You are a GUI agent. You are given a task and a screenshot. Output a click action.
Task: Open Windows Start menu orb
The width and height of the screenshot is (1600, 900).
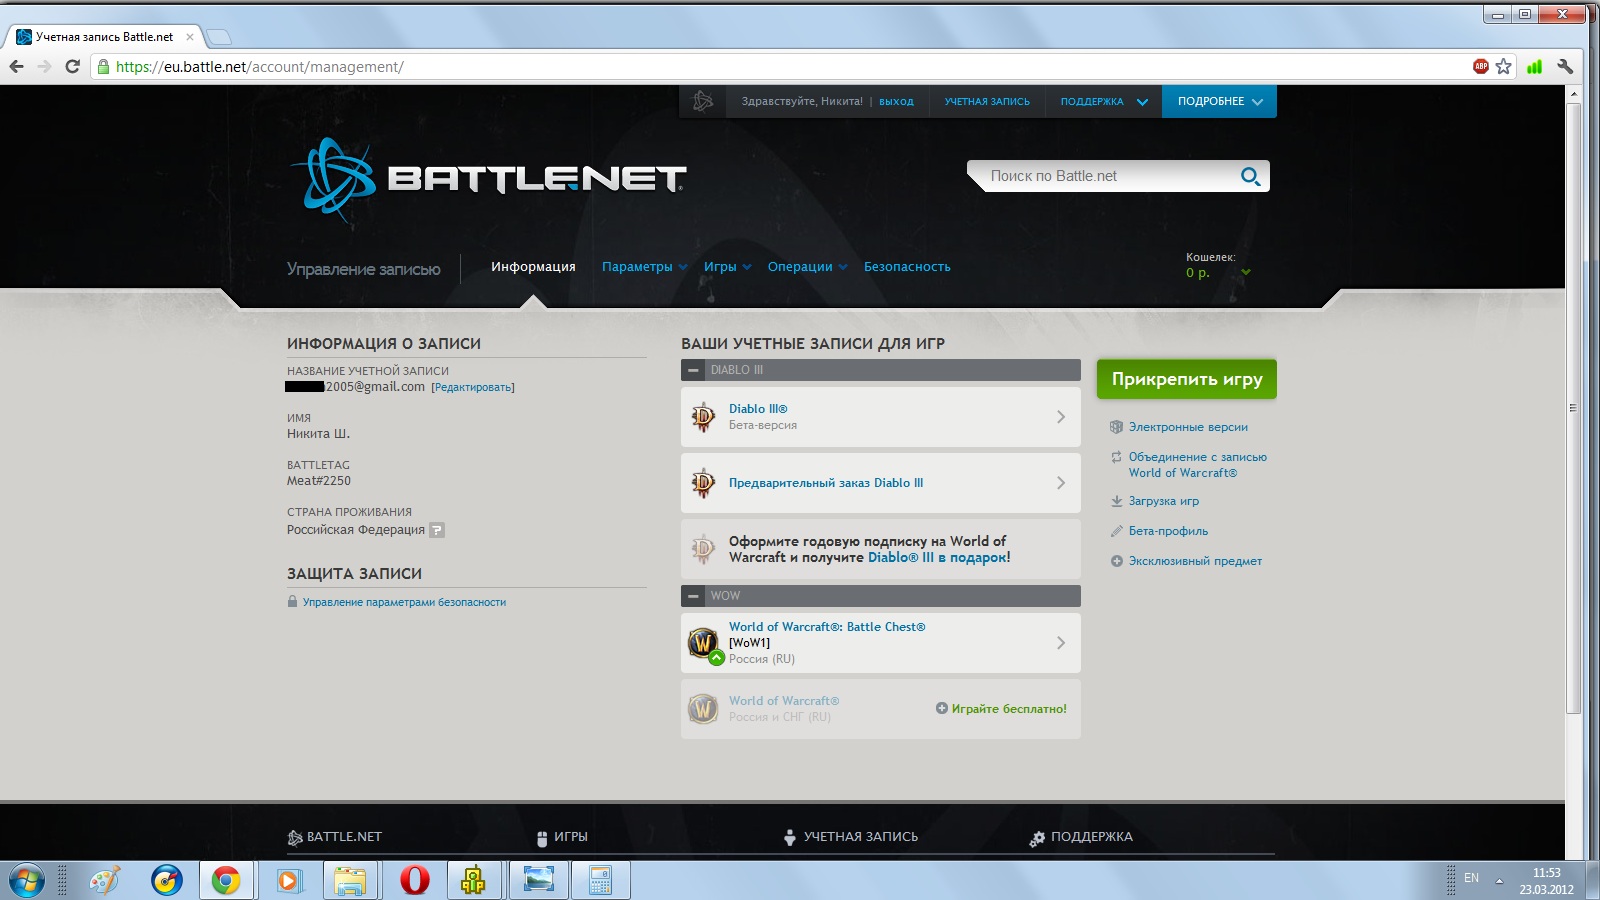click(27, 881)
